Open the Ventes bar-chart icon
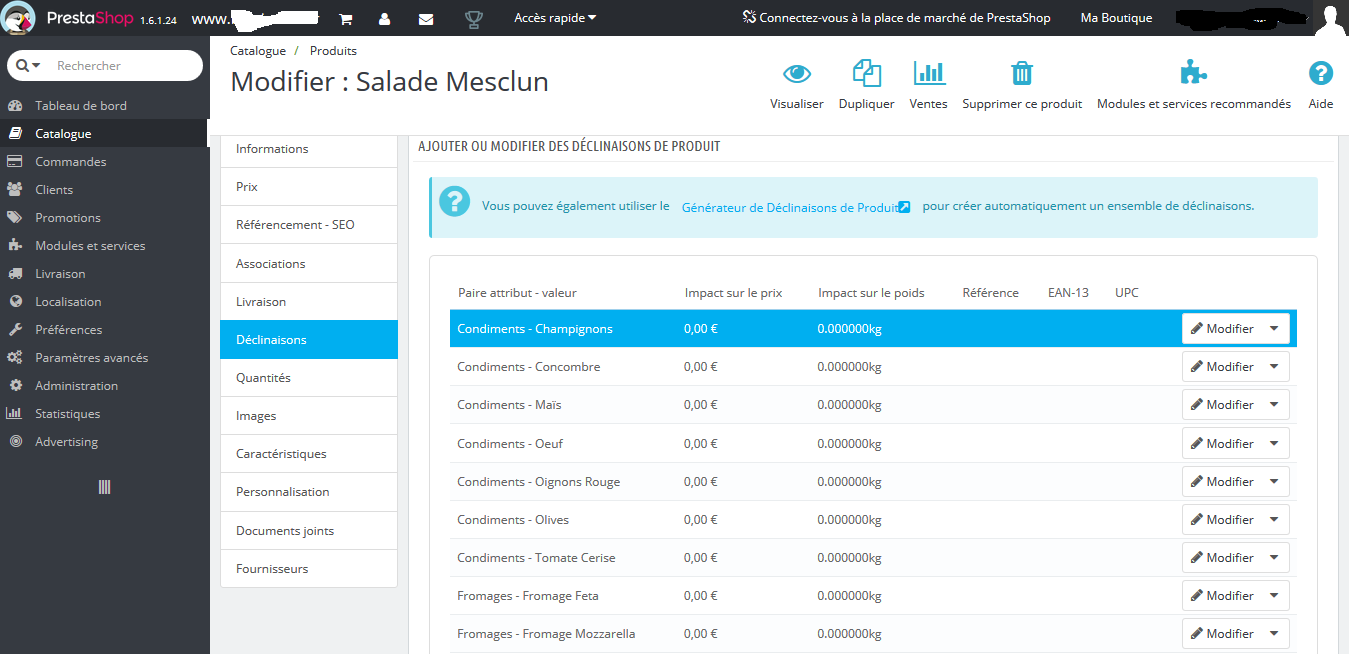 coord(929,73)
